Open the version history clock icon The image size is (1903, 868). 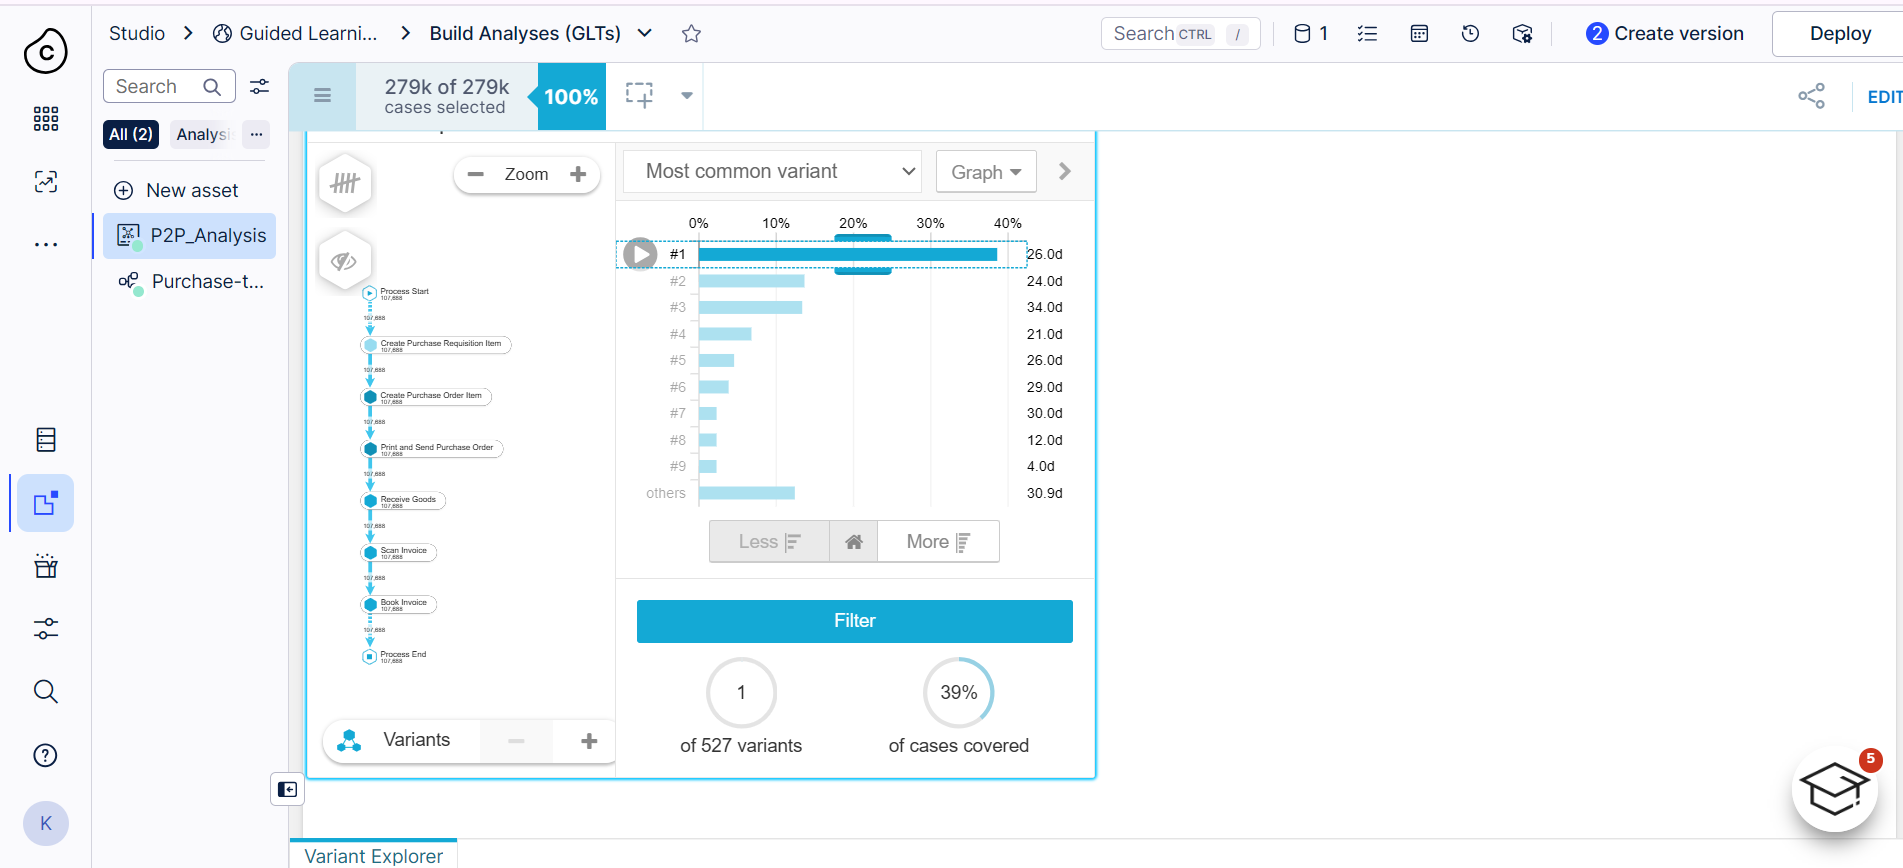coord(1470,34)
